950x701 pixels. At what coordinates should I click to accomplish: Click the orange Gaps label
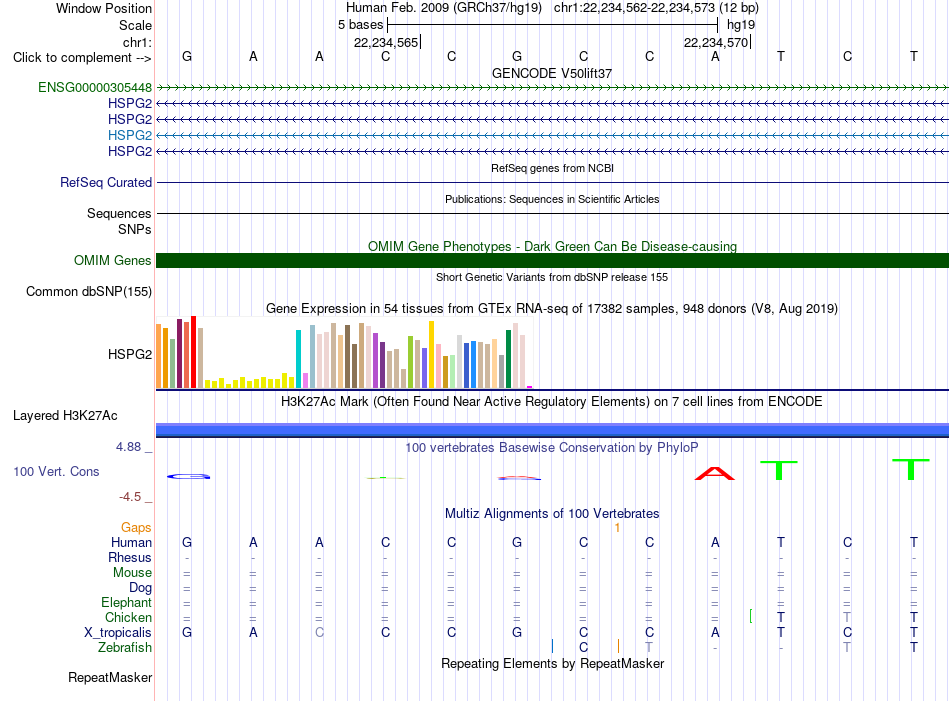pyautogui.click(x=136, y=528)
